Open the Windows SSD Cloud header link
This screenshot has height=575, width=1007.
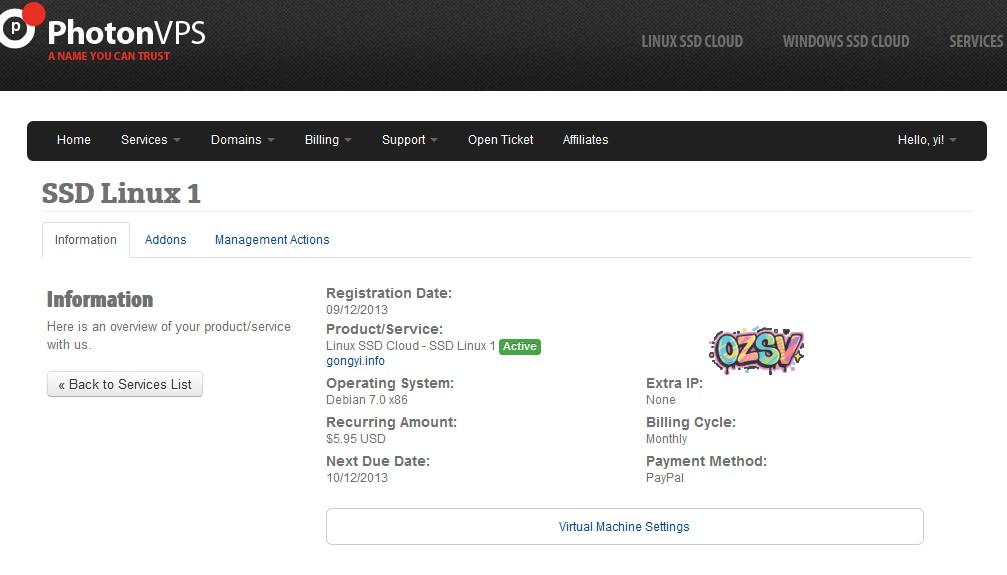pos(845,41)
